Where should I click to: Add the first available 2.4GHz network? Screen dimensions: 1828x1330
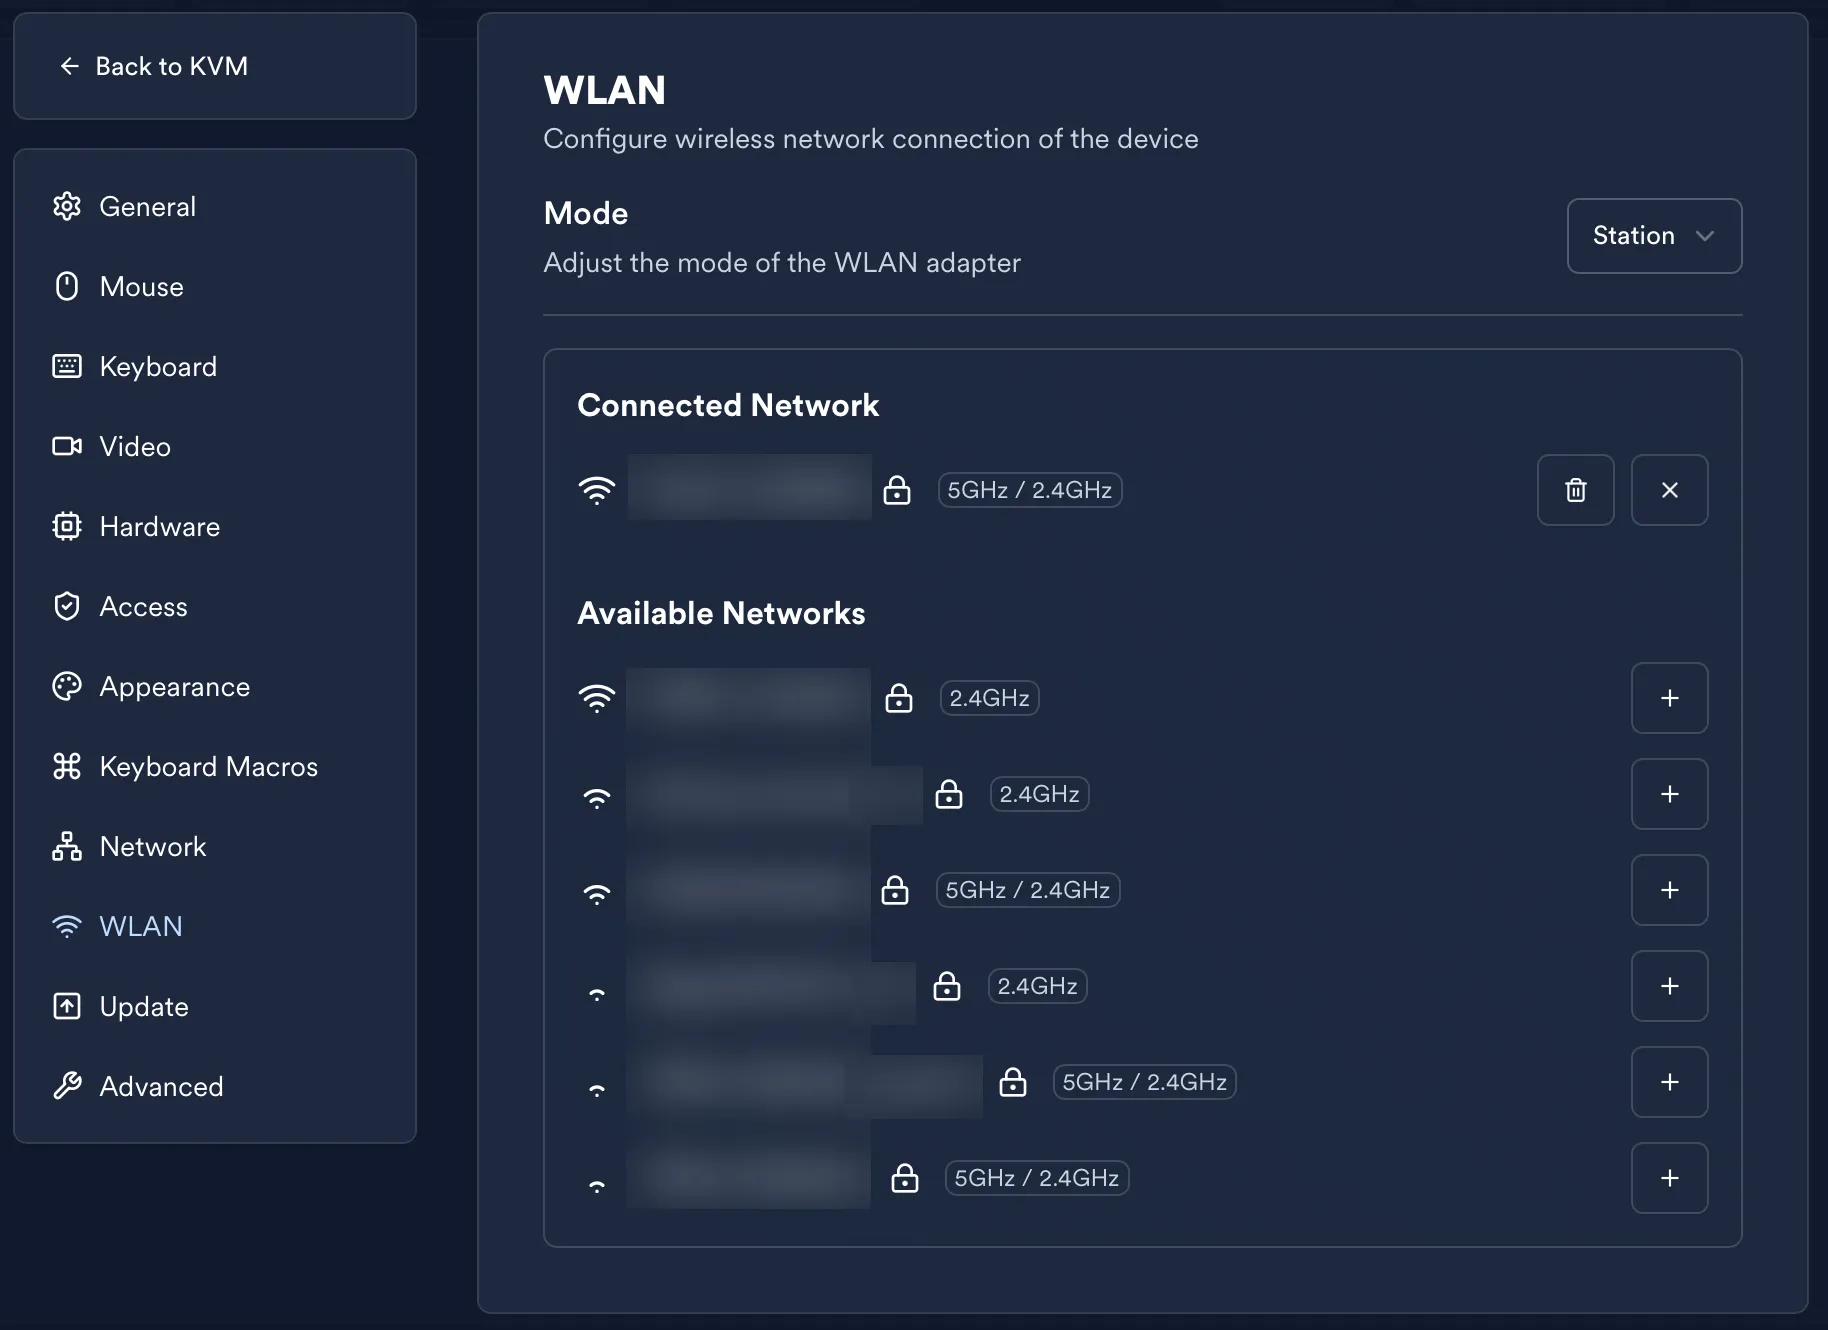point(1669,698)
